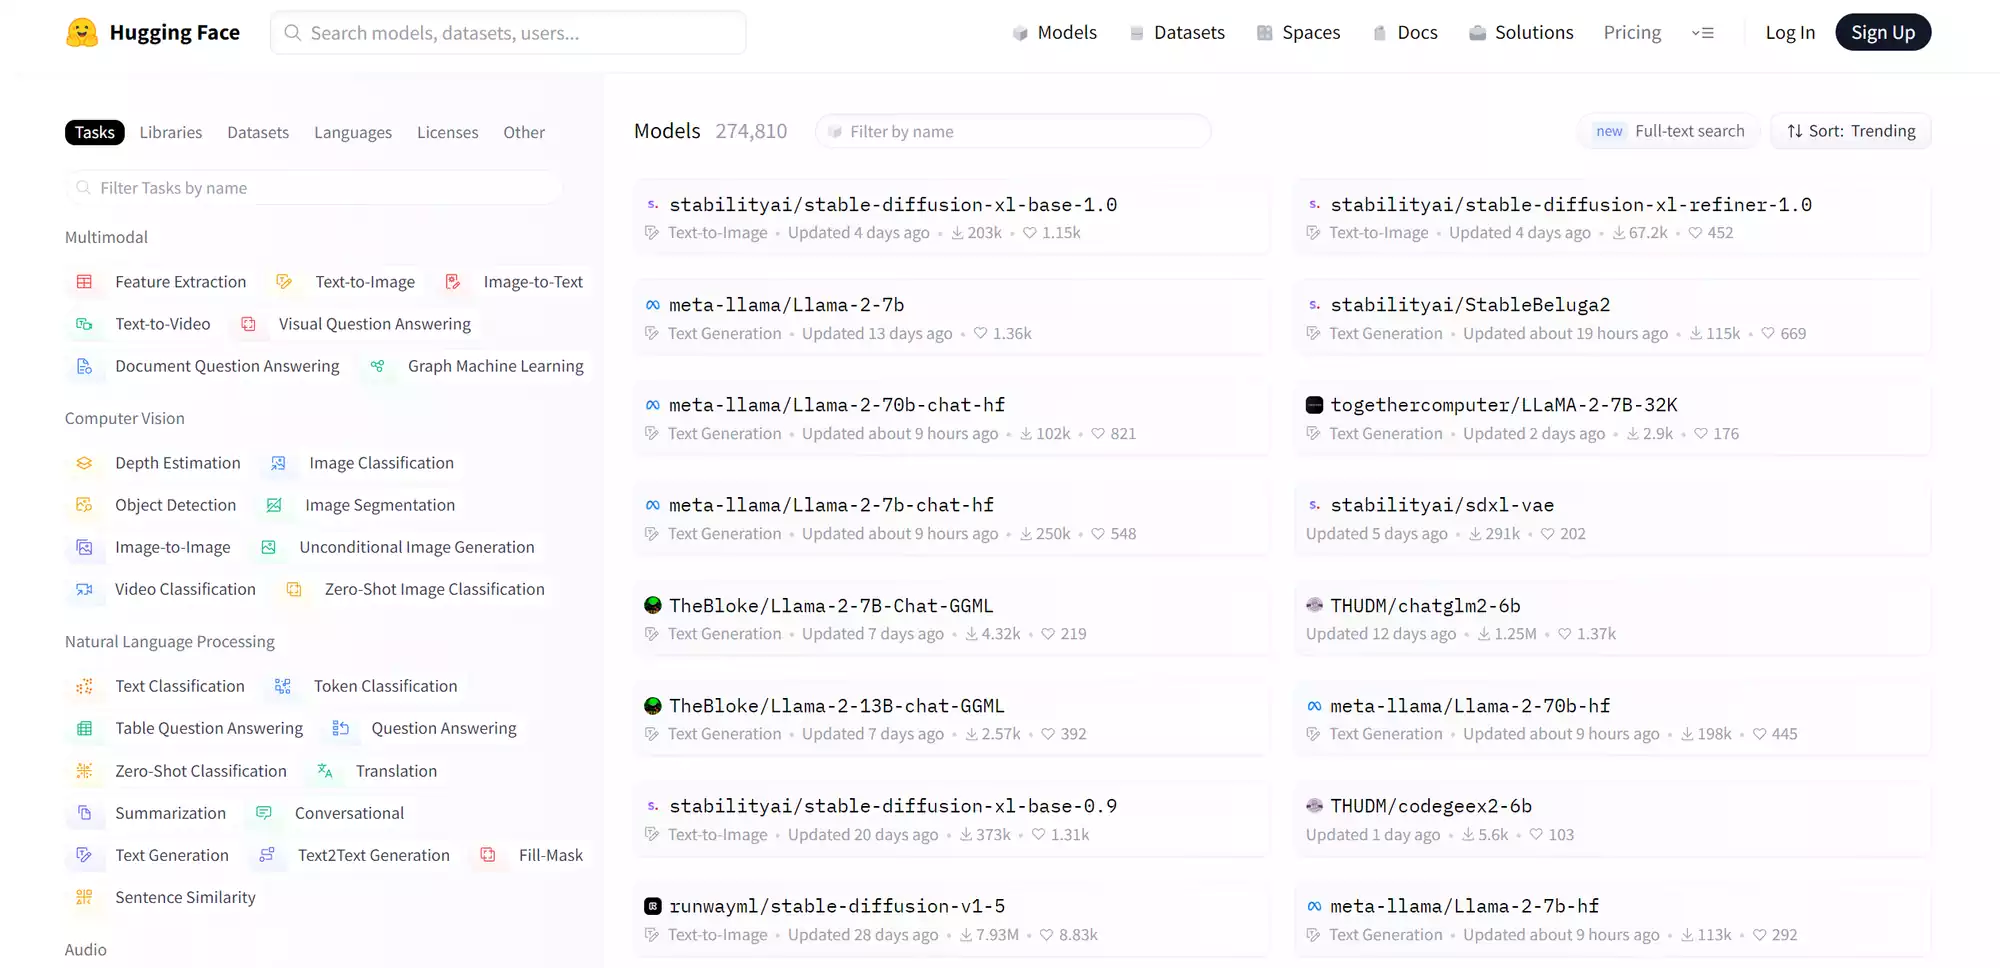2000x968 pixels.
Task: Switch to the Licenses filter tab
Action: [447, 132]
